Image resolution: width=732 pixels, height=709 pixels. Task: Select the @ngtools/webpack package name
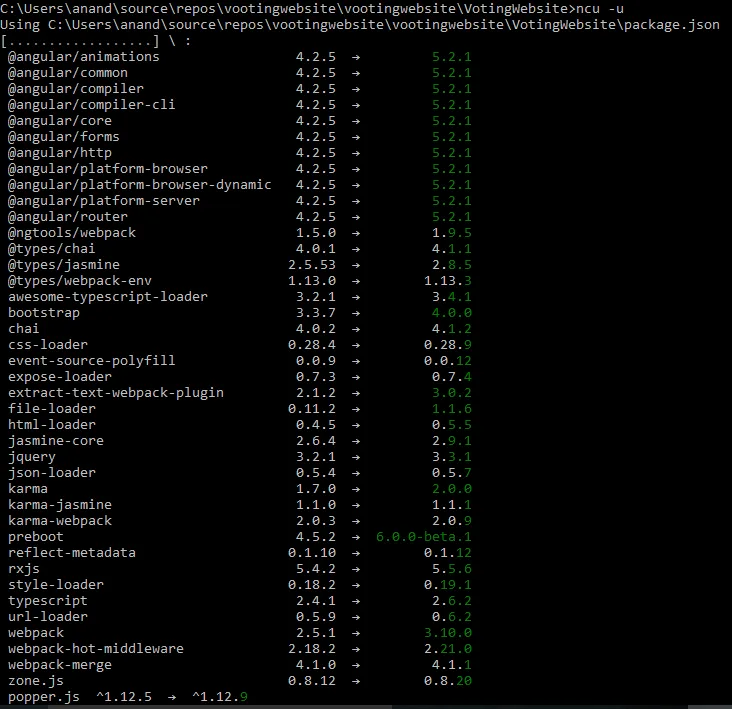[x=72, y=232]
